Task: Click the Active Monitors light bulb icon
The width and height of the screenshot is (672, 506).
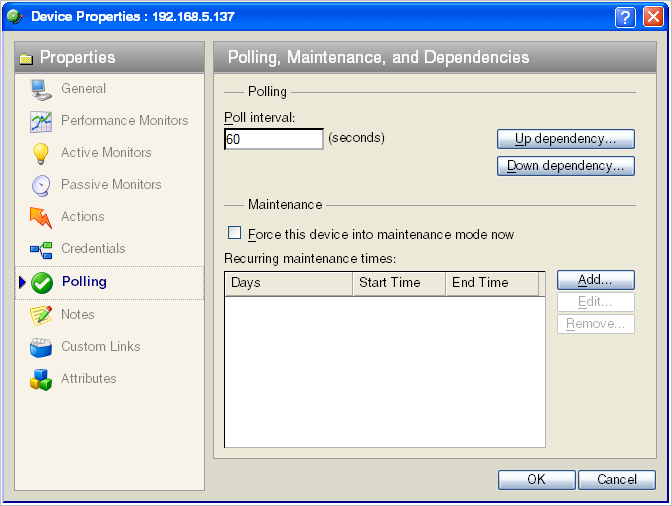Action: (41, 153)
